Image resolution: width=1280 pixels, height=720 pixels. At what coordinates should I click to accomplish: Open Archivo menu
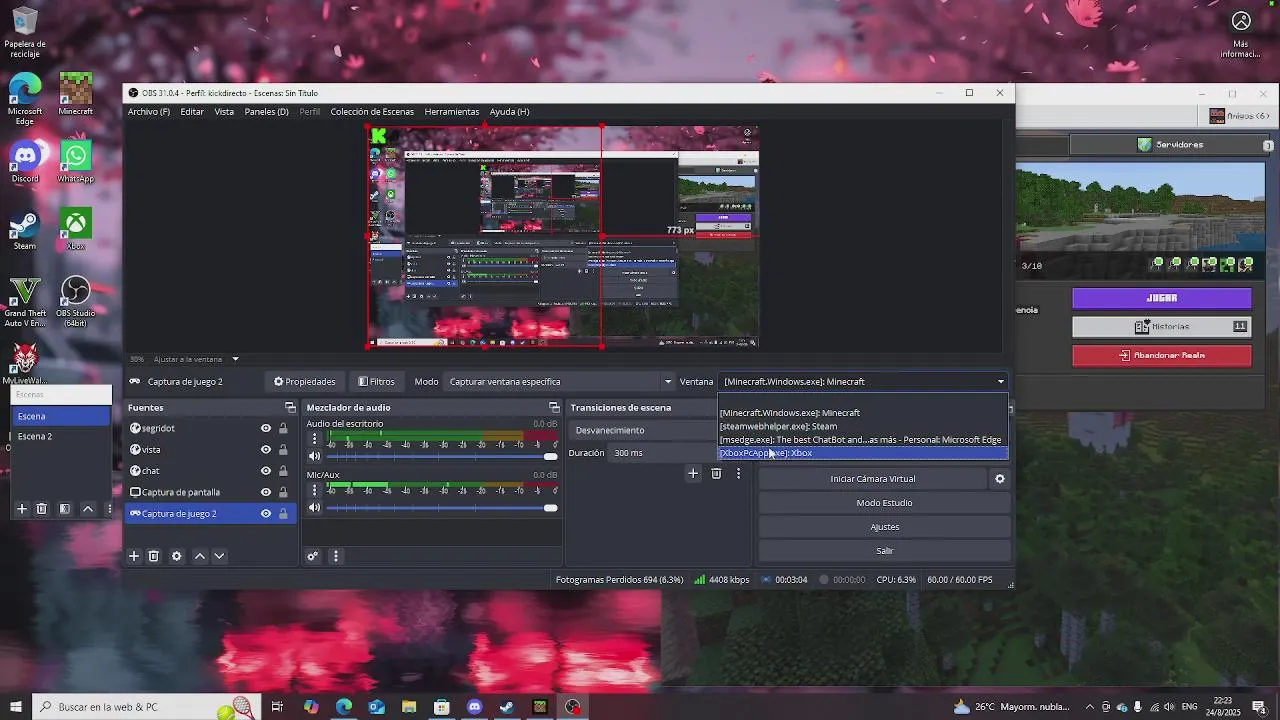[149, 112]
